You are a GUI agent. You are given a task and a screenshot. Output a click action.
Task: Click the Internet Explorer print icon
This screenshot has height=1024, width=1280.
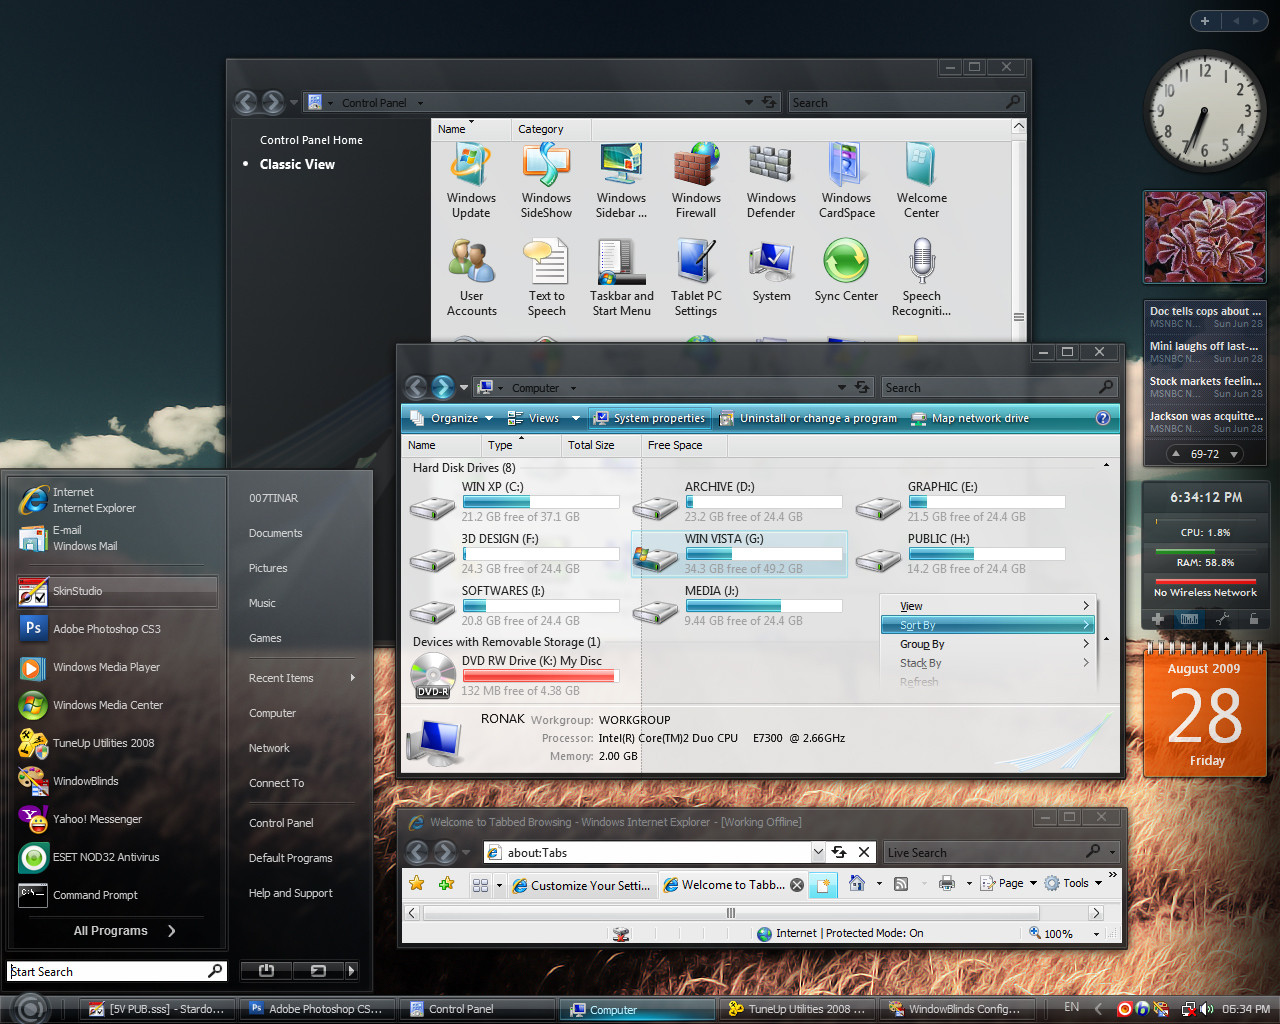[x=946, y=883]
